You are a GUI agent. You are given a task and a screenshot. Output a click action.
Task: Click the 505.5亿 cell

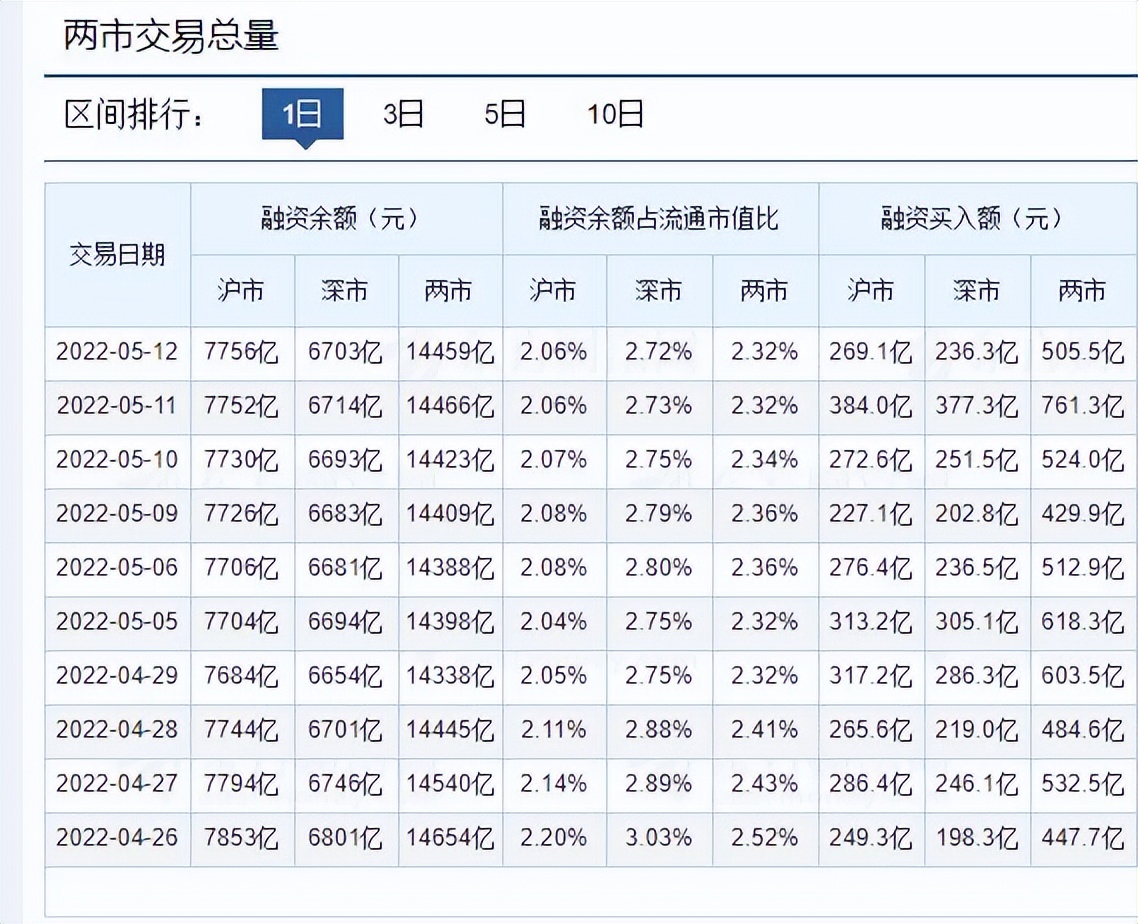[1083, 353]
